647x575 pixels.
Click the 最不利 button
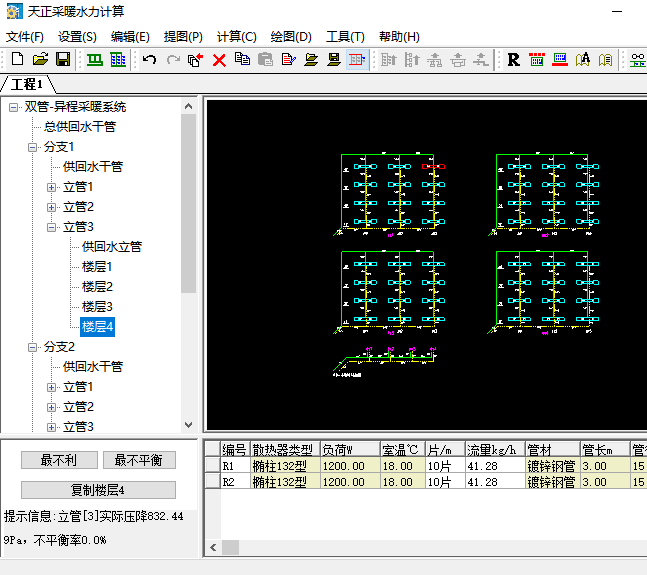(59, 460)
